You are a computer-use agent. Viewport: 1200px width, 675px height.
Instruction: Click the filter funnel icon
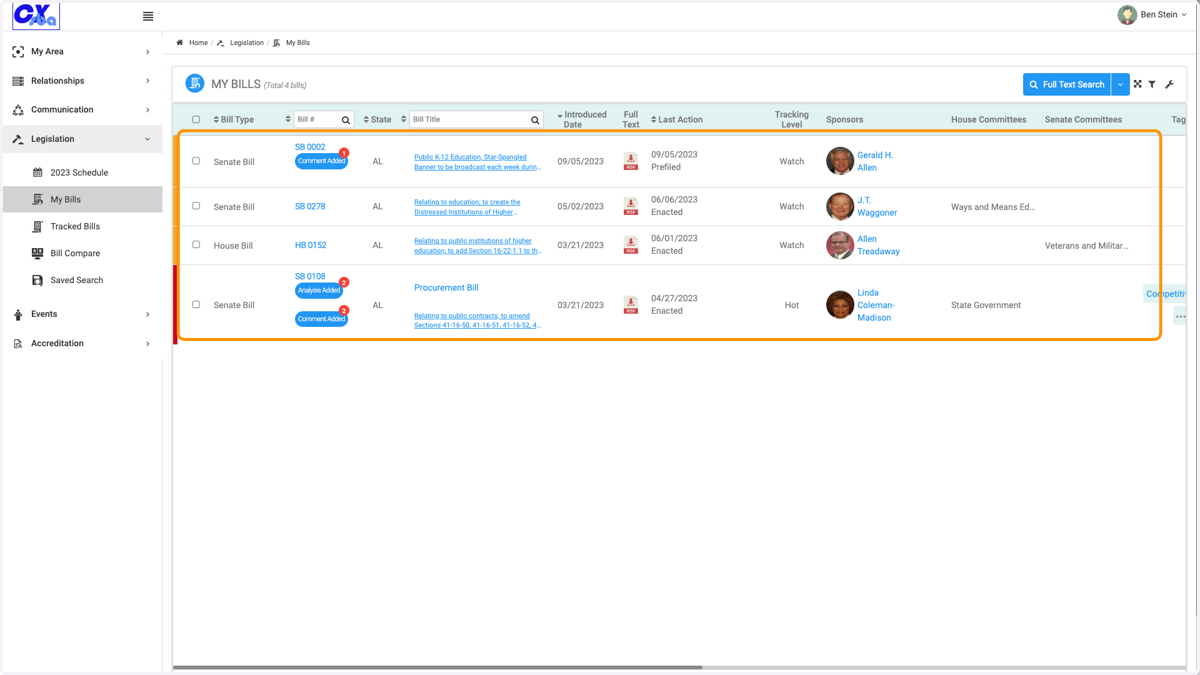click(1152, 85)
